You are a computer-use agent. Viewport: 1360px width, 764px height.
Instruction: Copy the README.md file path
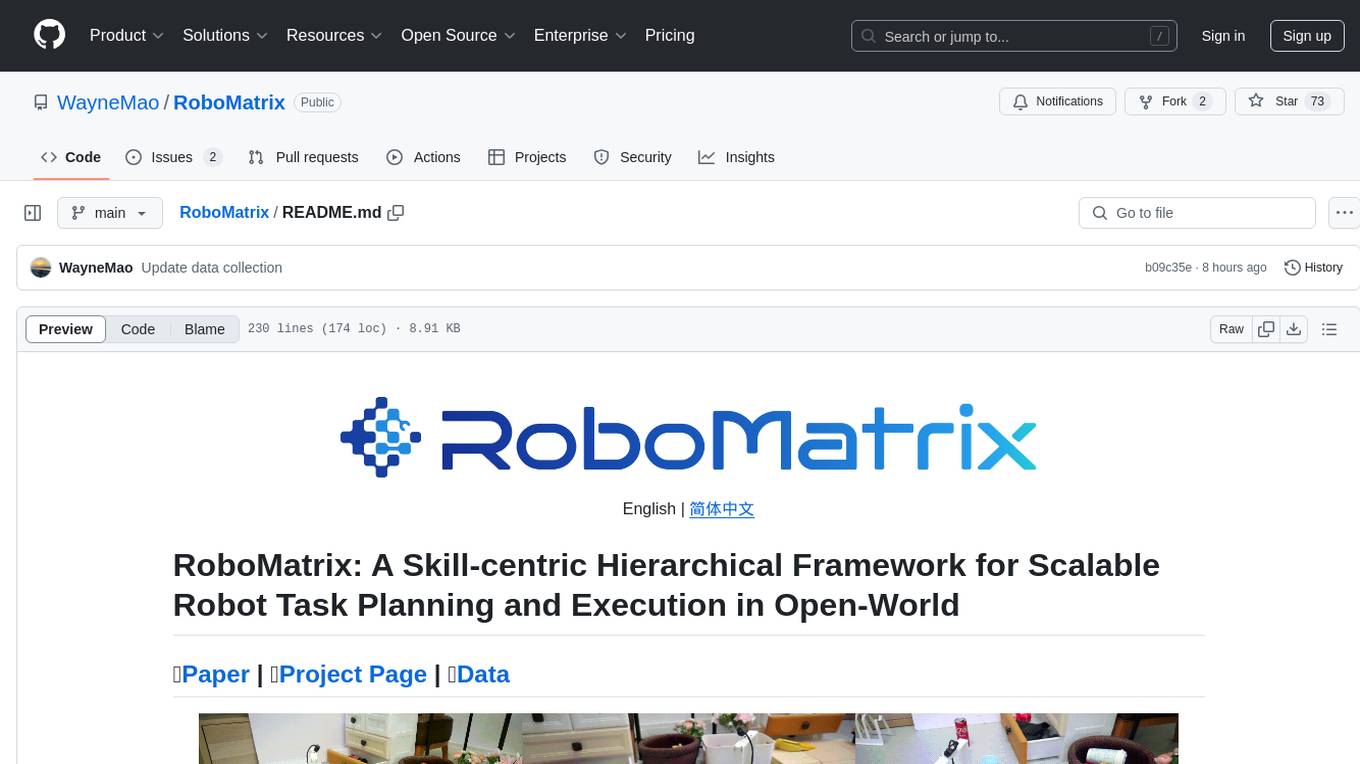[396, 213]
